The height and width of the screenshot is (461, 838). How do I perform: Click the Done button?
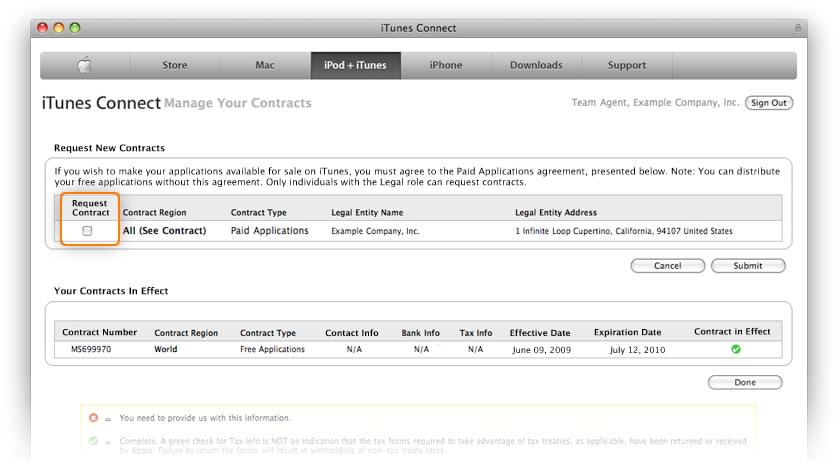tap(745, 382)
